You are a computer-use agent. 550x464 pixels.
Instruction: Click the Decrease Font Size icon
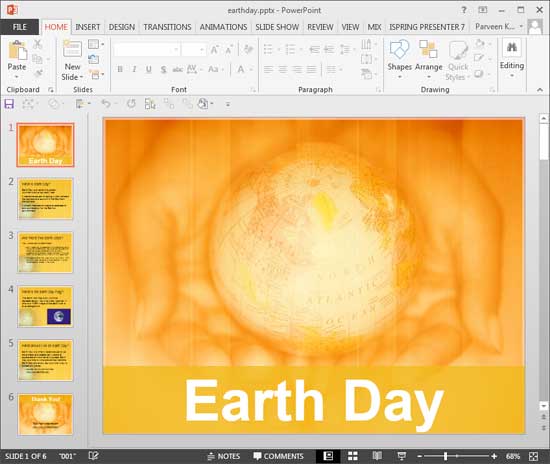229,50
